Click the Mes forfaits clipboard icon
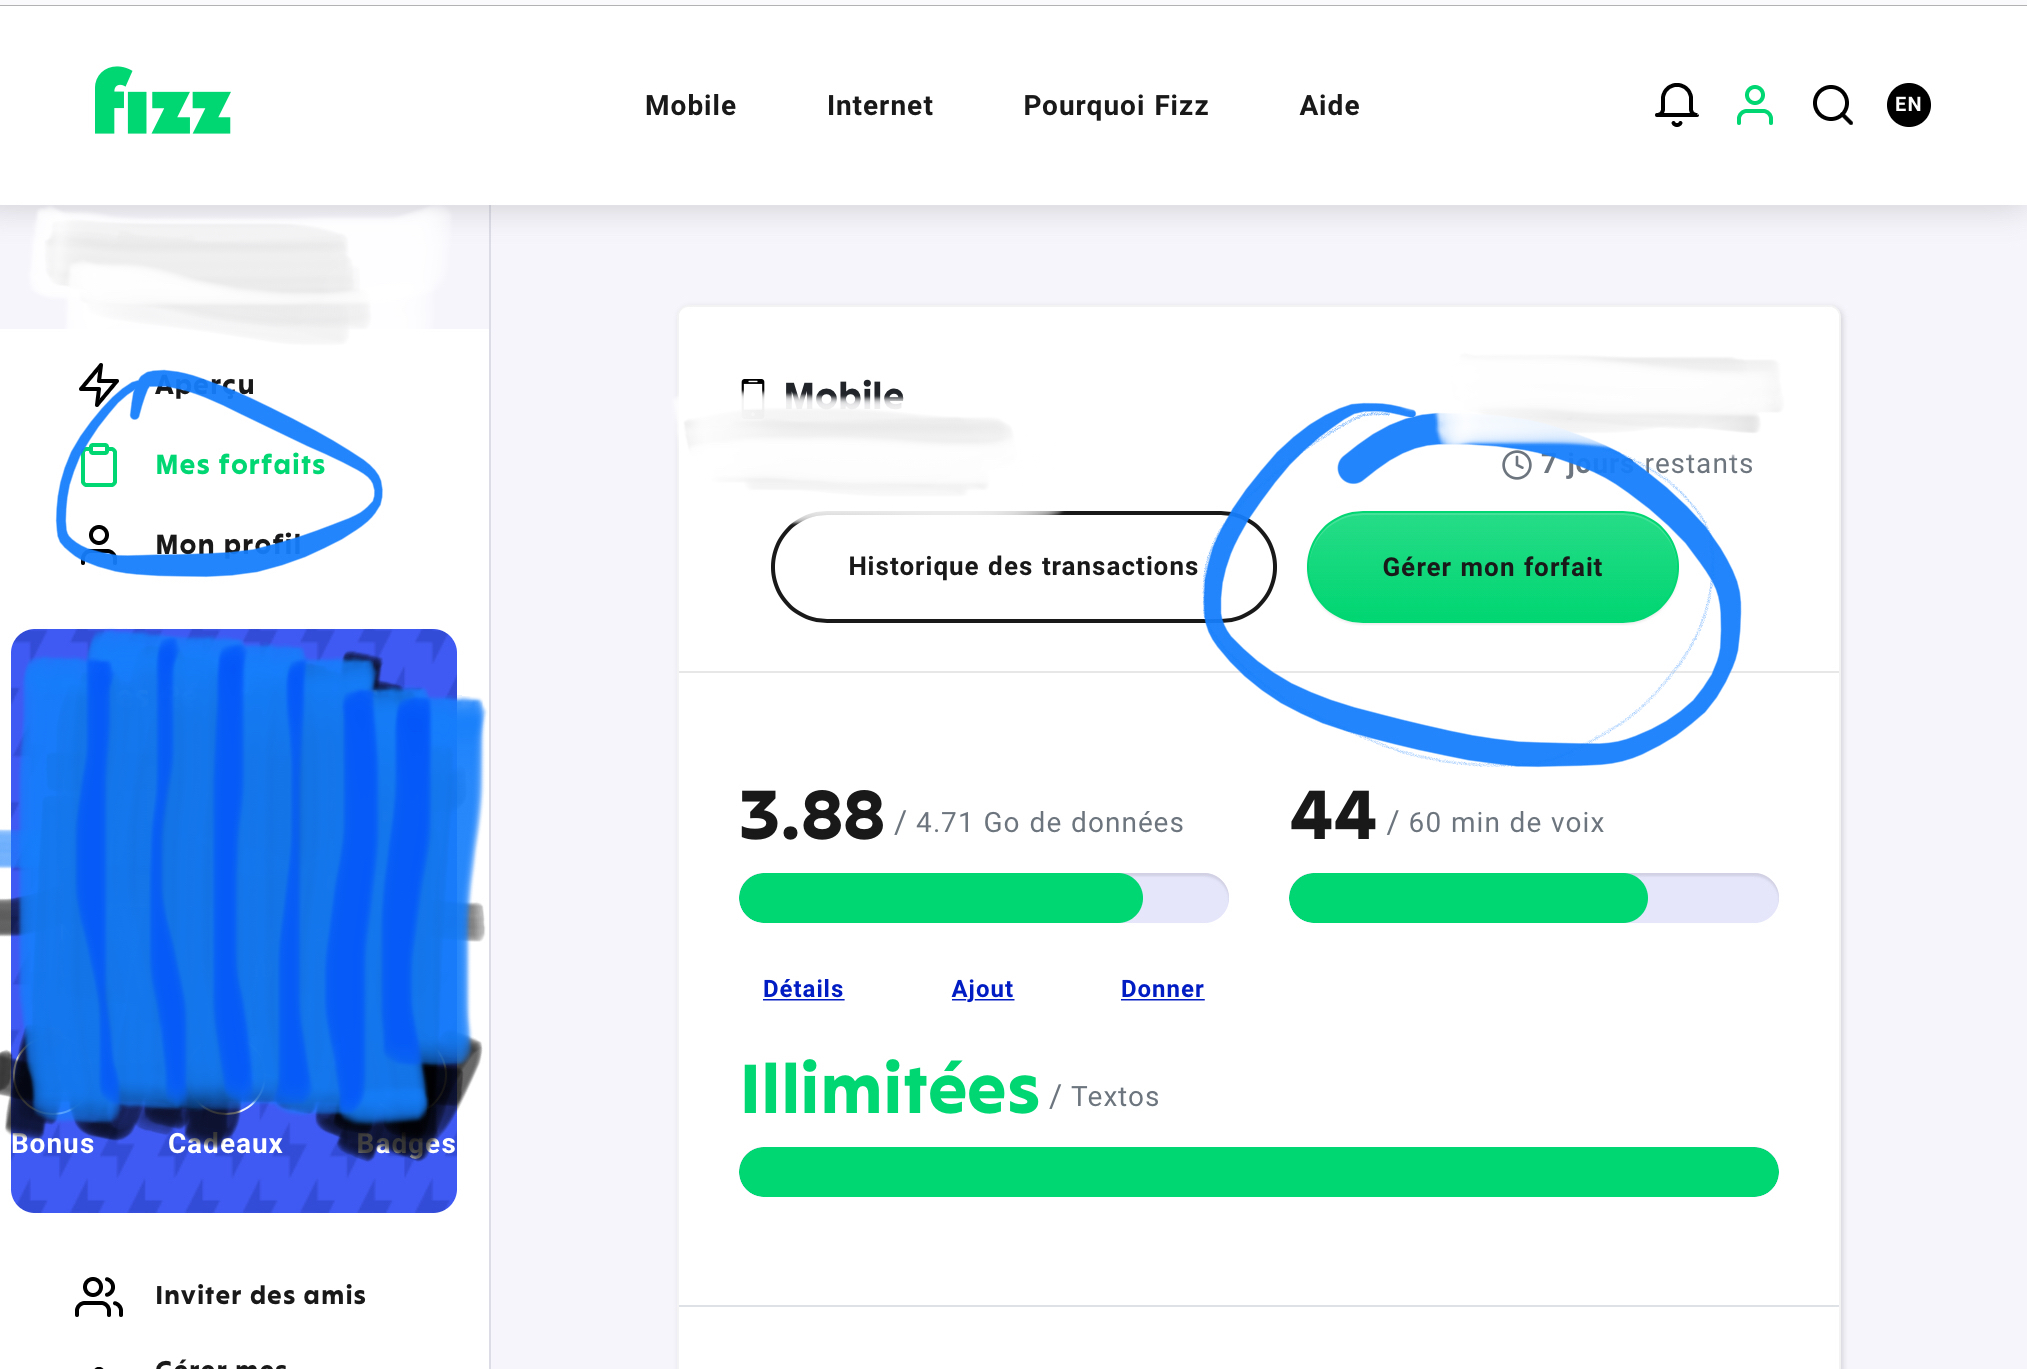Image resolution: width=2027 pixels, height=1369 pixels. 99,465
